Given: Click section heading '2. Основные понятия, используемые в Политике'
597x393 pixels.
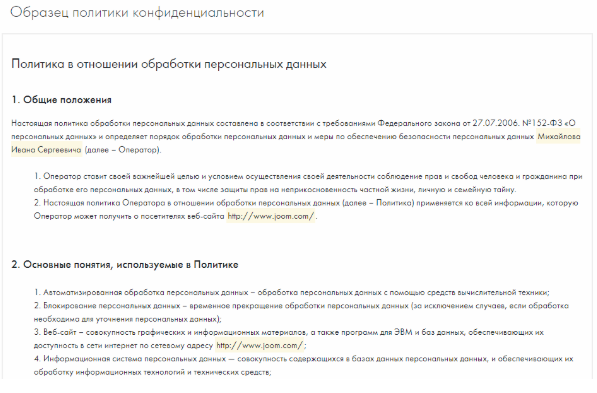Looking at the screenshot, I should coord(125,265).
